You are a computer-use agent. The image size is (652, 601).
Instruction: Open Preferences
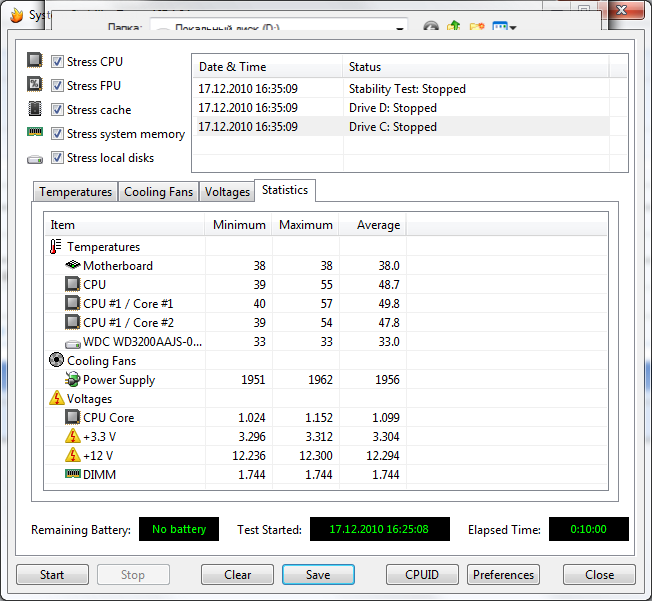503,575
